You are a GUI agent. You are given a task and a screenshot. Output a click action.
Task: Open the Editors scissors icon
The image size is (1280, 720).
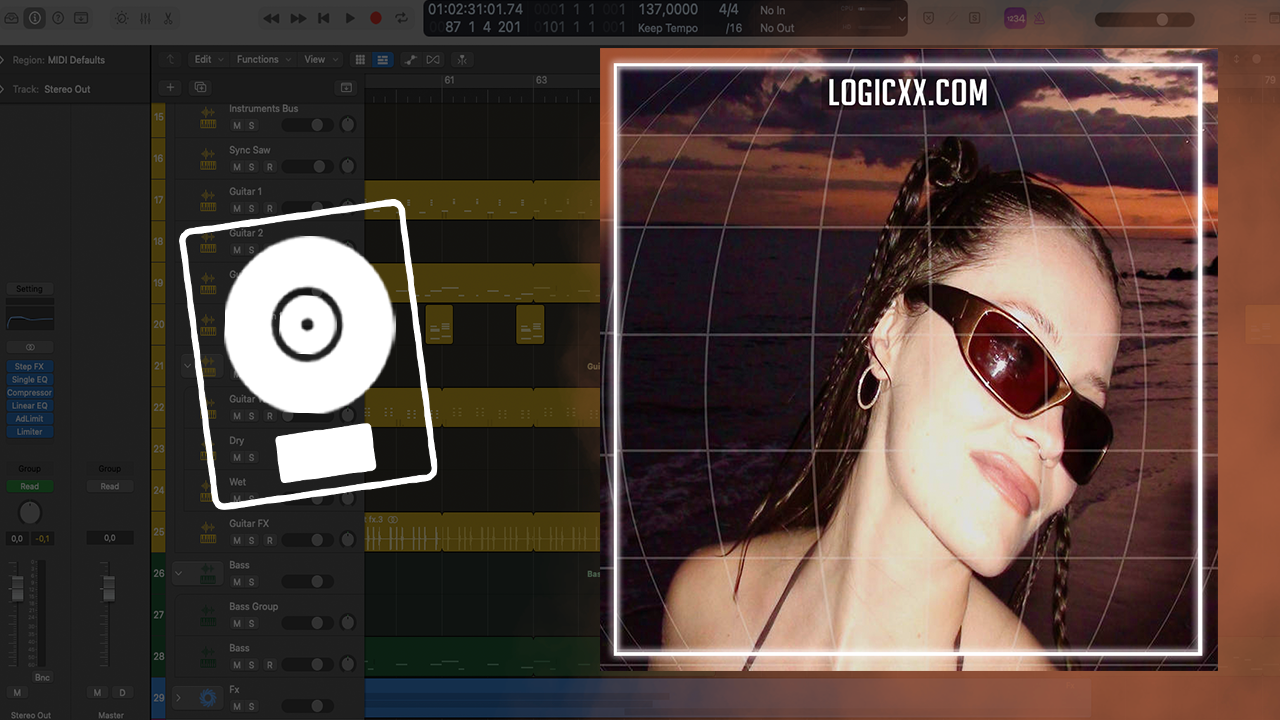168,18
